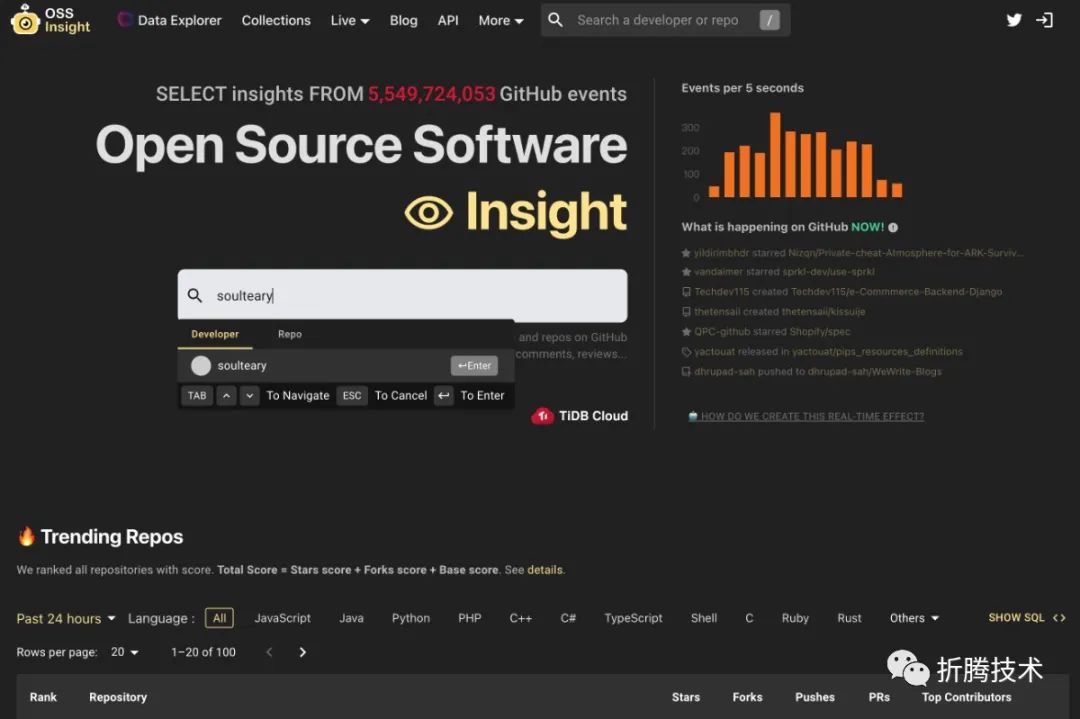This screenshot has width=1080, height=719.
Task: Switch to the Repo tab in suggestions
Action: tap(290, 334)
